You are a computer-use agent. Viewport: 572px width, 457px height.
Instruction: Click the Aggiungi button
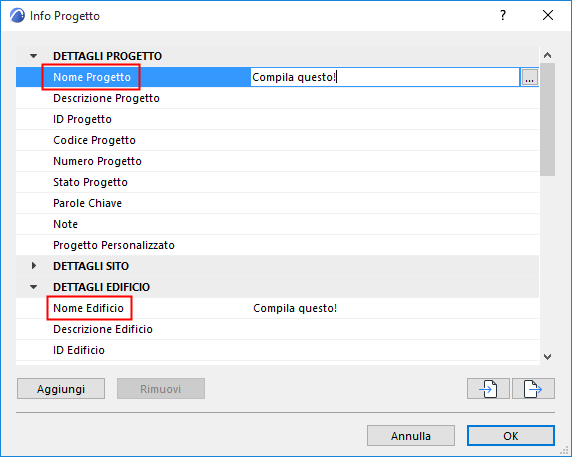point(61,389)
